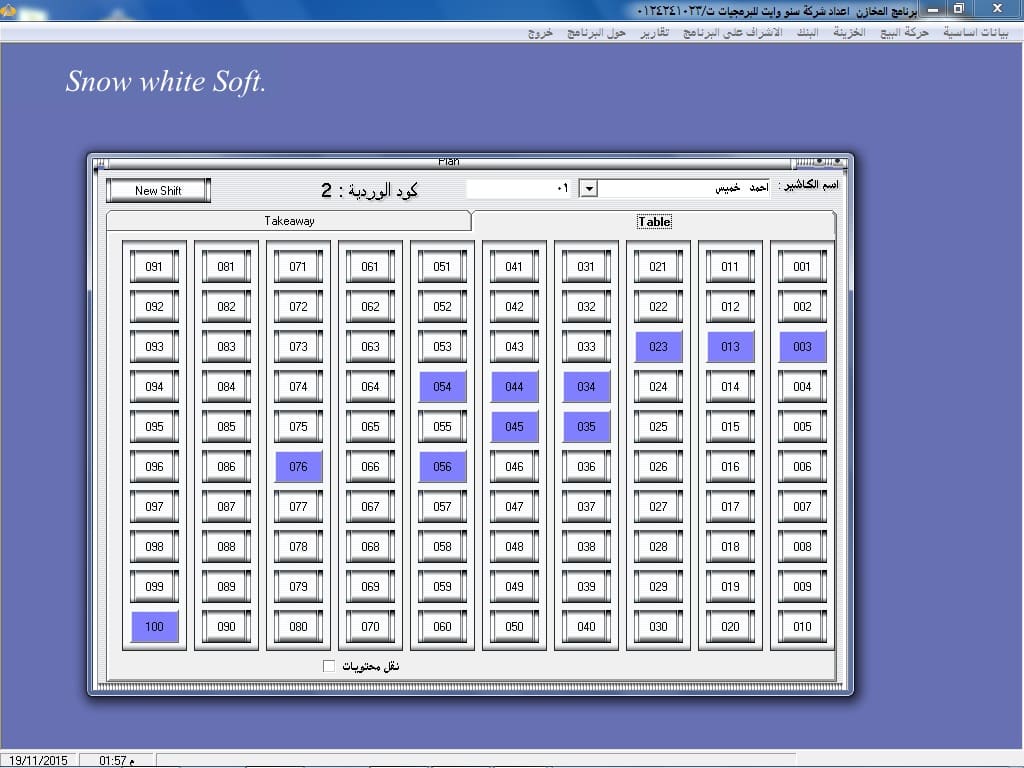
Task: Click the time 01:57 in status bar
Action: 116,760
